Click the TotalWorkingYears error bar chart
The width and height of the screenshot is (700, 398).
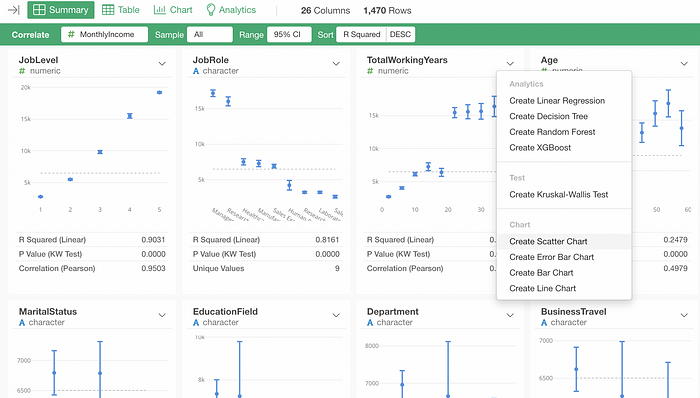click(431, 149)
